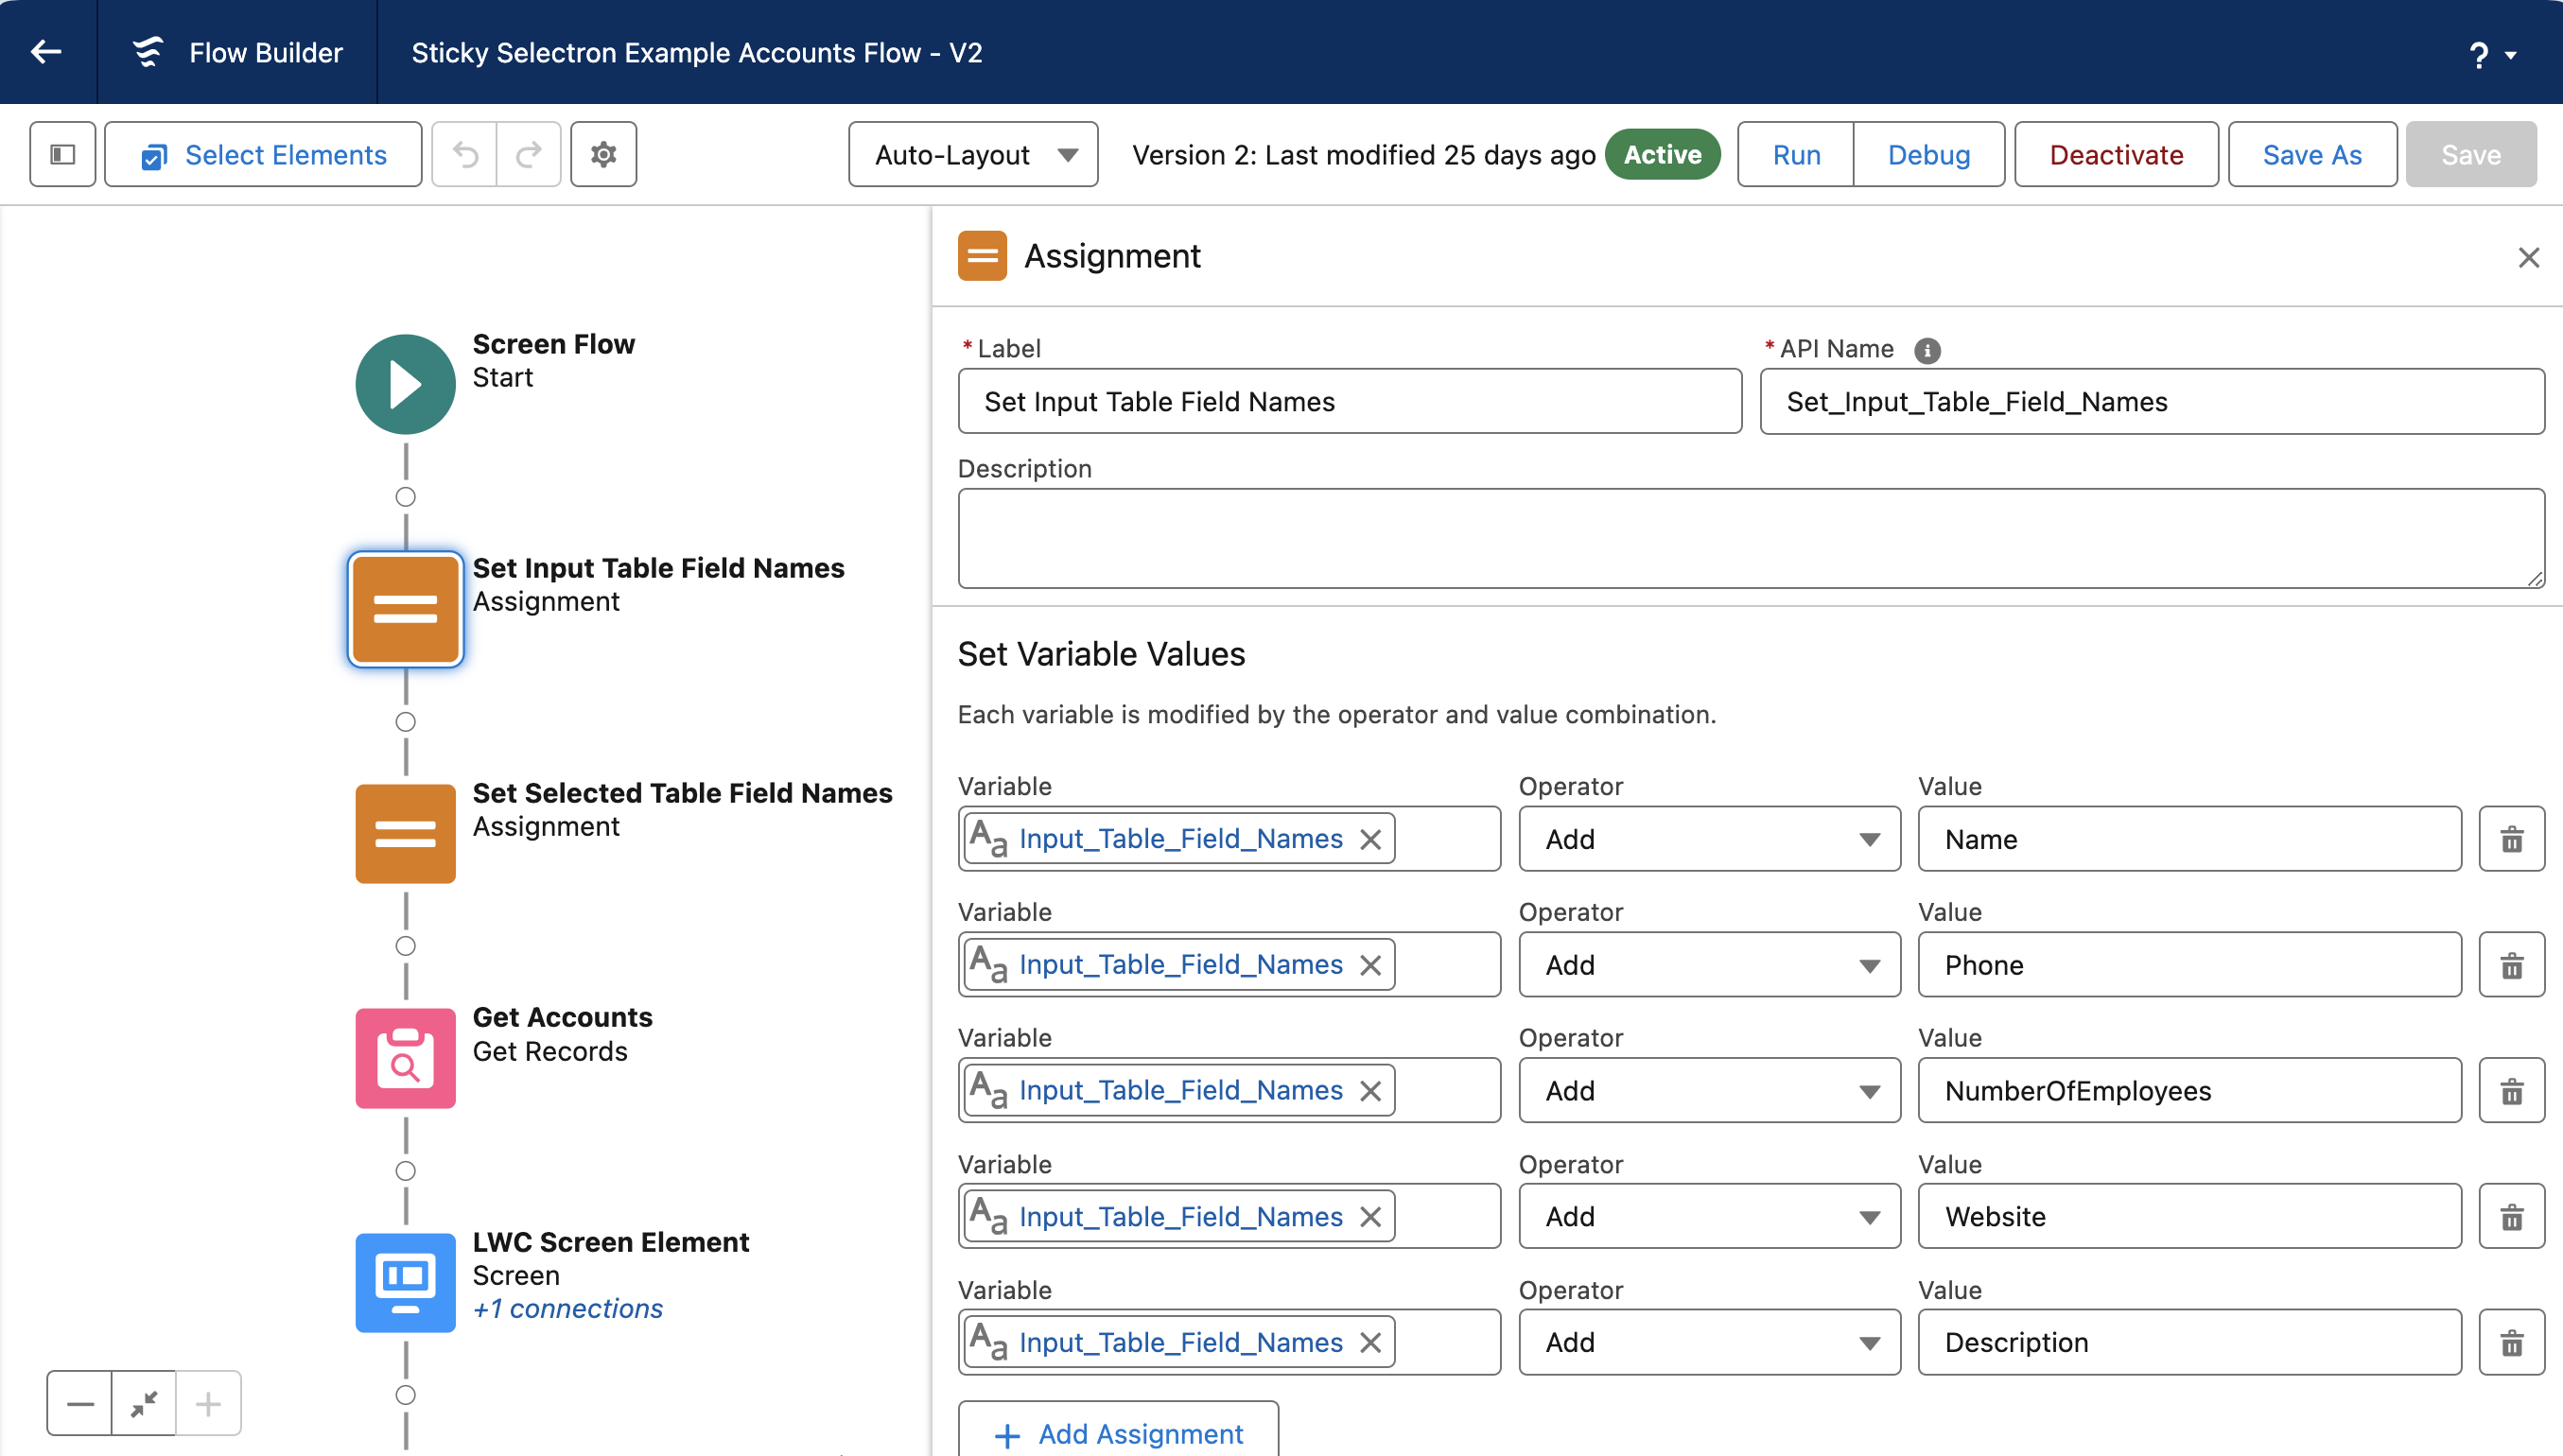The height and width of the screenshot is (1456, 2563).
Task: Click the Debug button
Action: click(1929, 154)
